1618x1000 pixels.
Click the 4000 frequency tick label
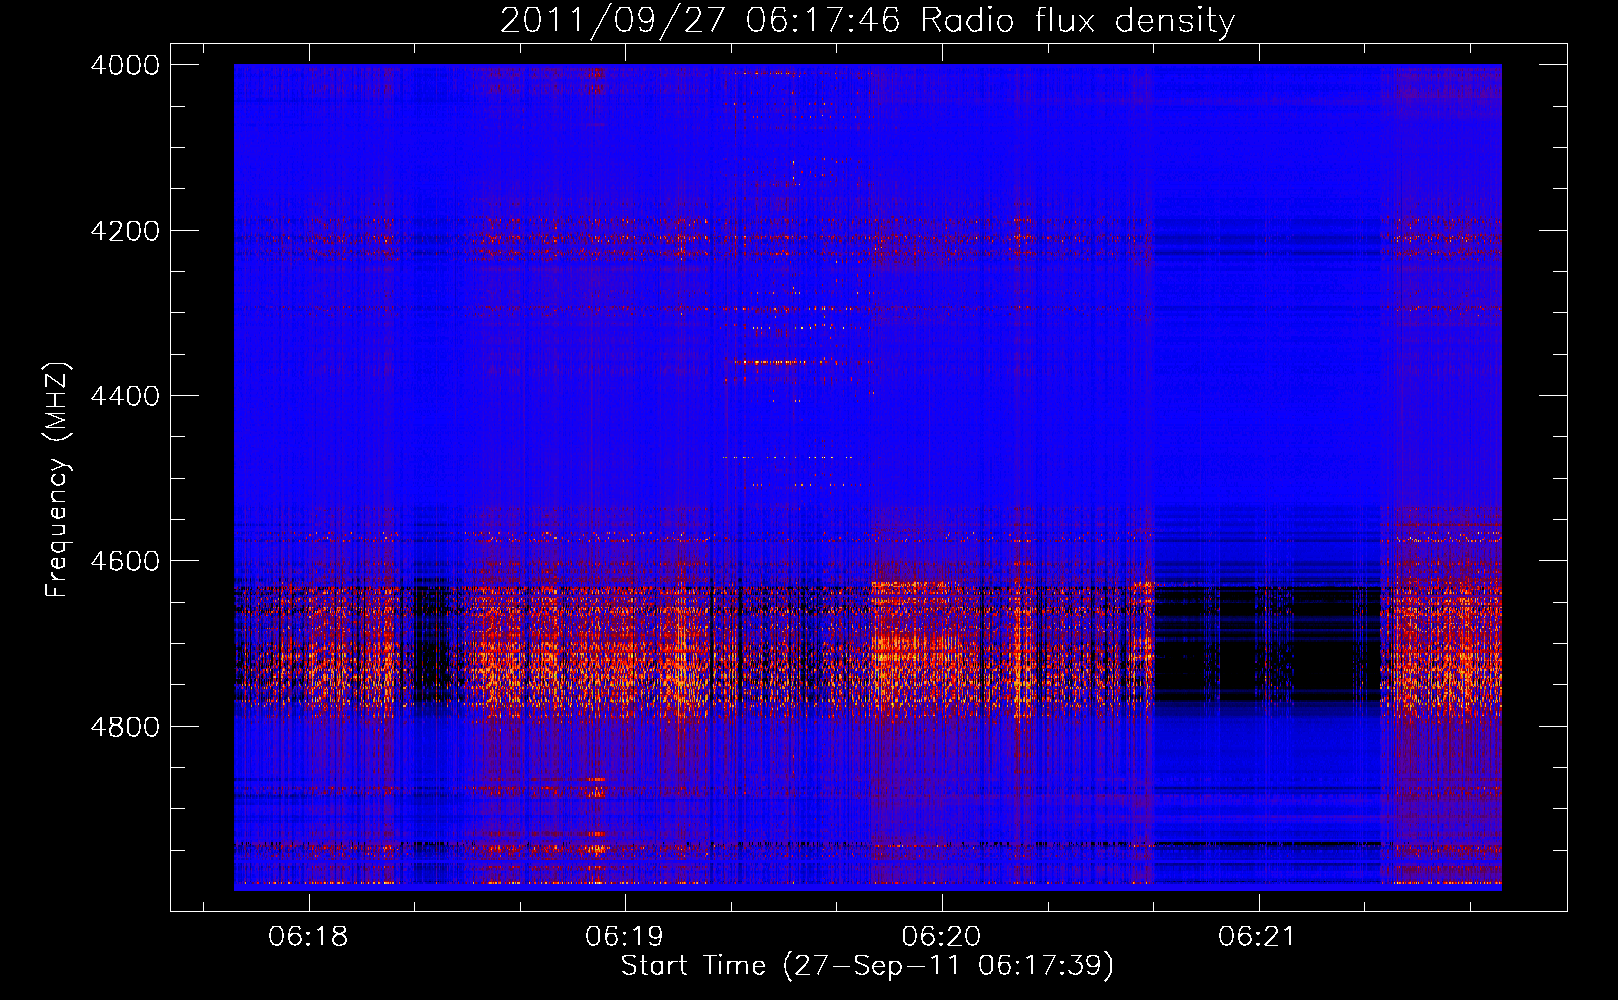point(125,65)
